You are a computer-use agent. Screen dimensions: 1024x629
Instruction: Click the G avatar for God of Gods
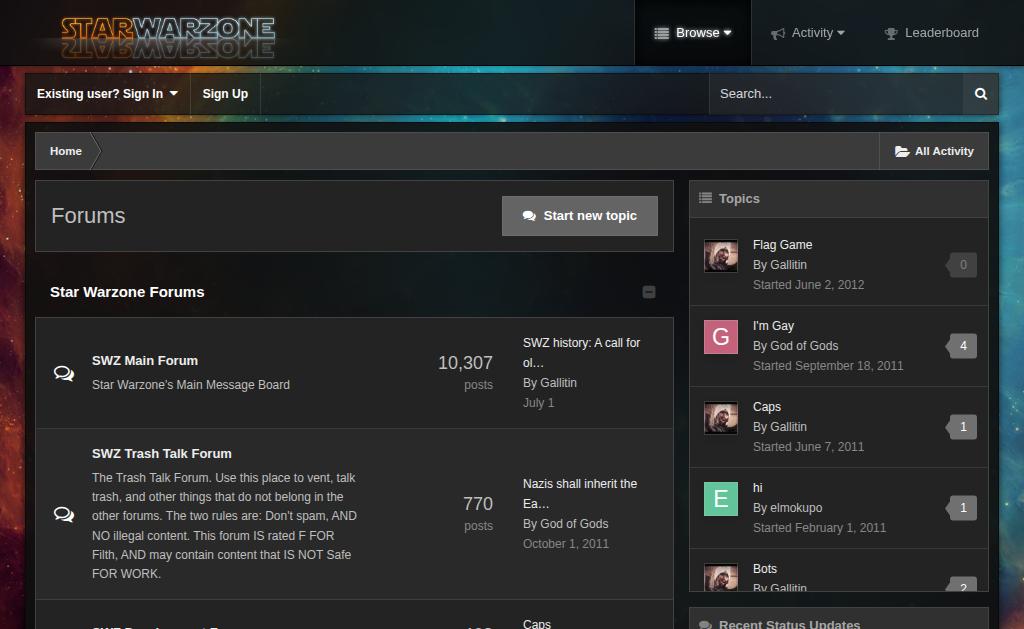(x=721, y=337)
